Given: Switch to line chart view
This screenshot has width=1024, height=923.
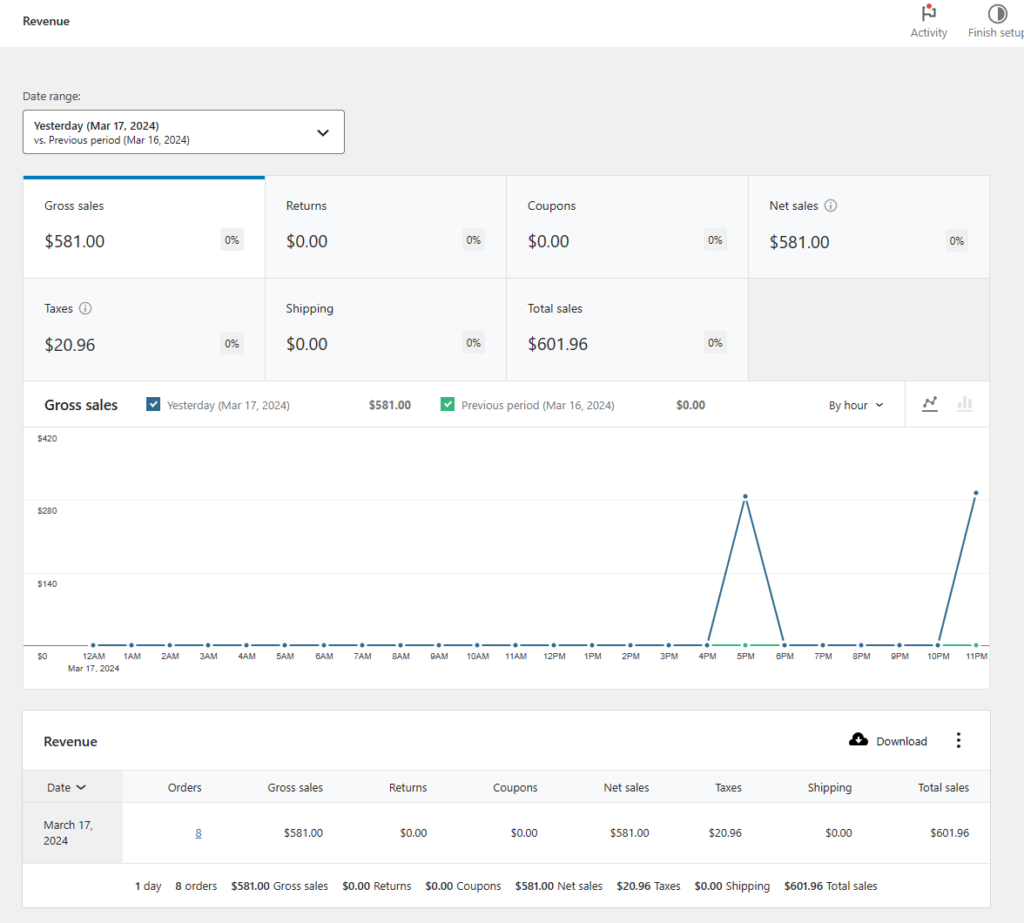Looking at the screenshot, I should [x=930, y=404].
